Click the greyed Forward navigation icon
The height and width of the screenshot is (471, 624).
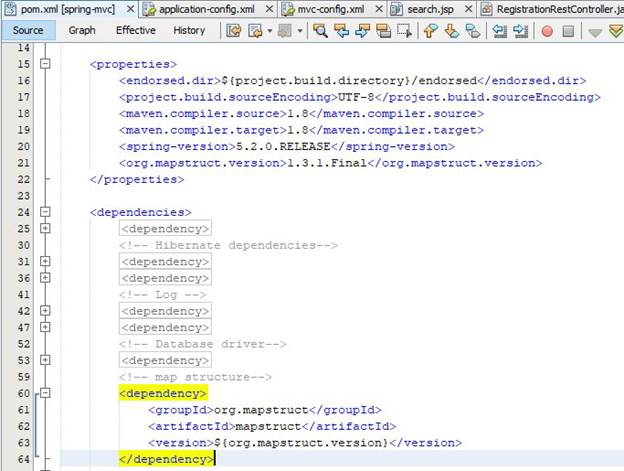pyautogui.click(x=285, y=31)
